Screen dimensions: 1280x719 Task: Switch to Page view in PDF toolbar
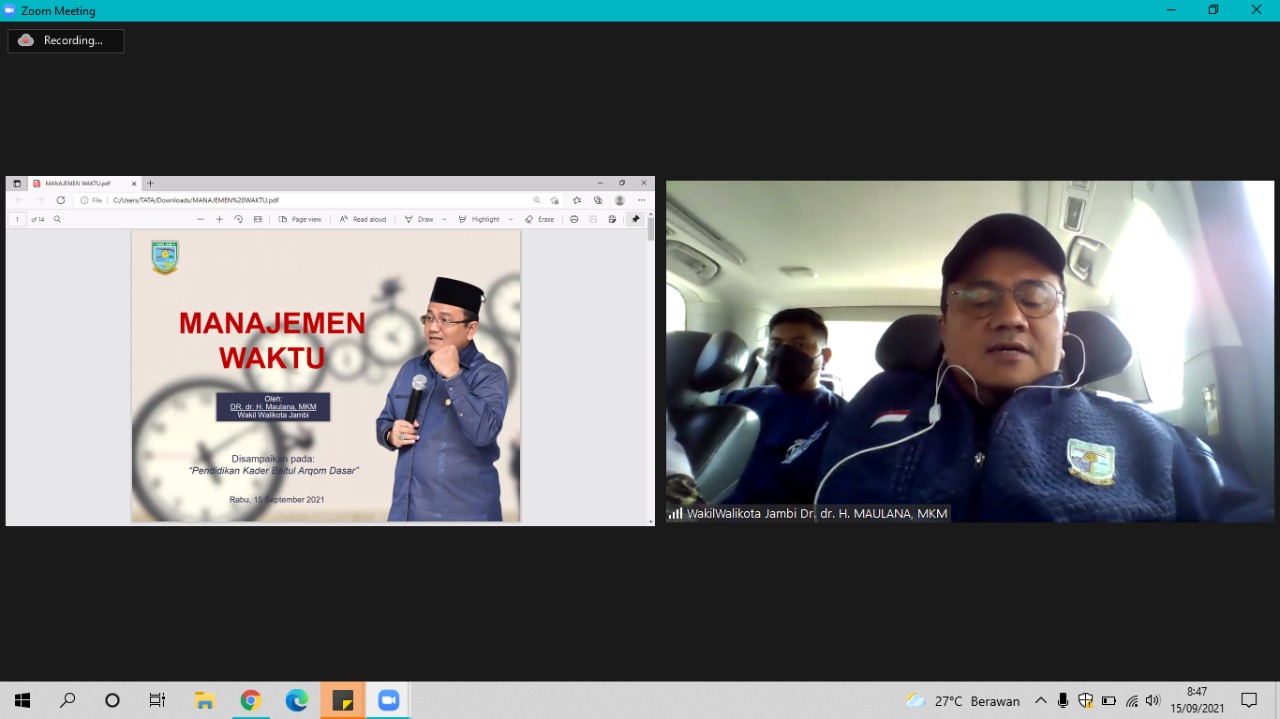tap(300, 219)
